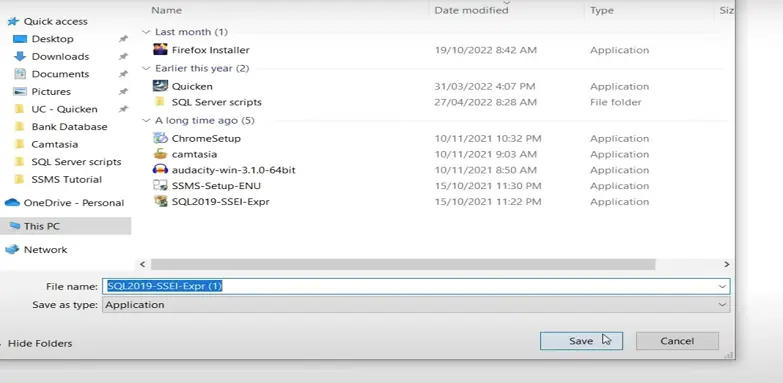Click the pin icon beside UC - Quicken
This screenshot has width=783, height=383.
point(123,109)
